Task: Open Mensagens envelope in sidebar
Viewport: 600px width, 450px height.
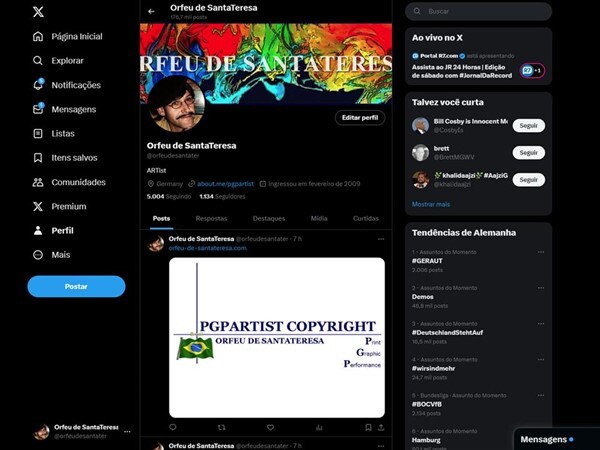Action: tap(38, 109)
